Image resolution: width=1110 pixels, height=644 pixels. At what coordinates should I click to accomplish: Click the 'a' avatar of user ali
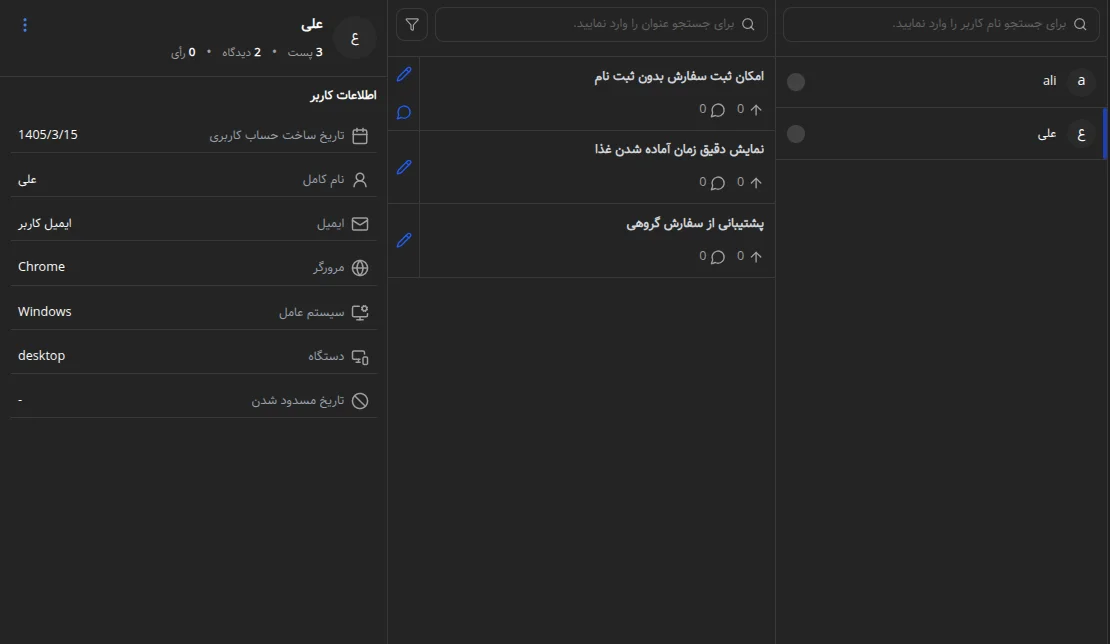coord(1081,81)
